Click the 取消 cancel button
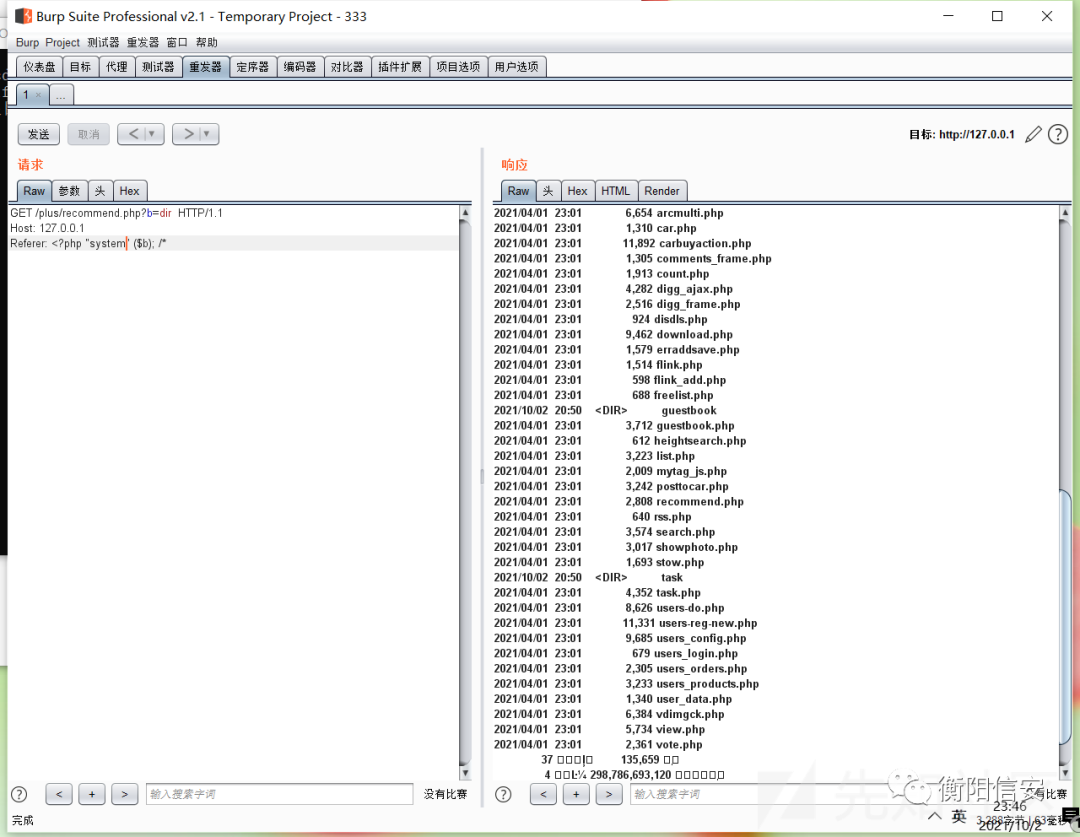 click(88, 134)
